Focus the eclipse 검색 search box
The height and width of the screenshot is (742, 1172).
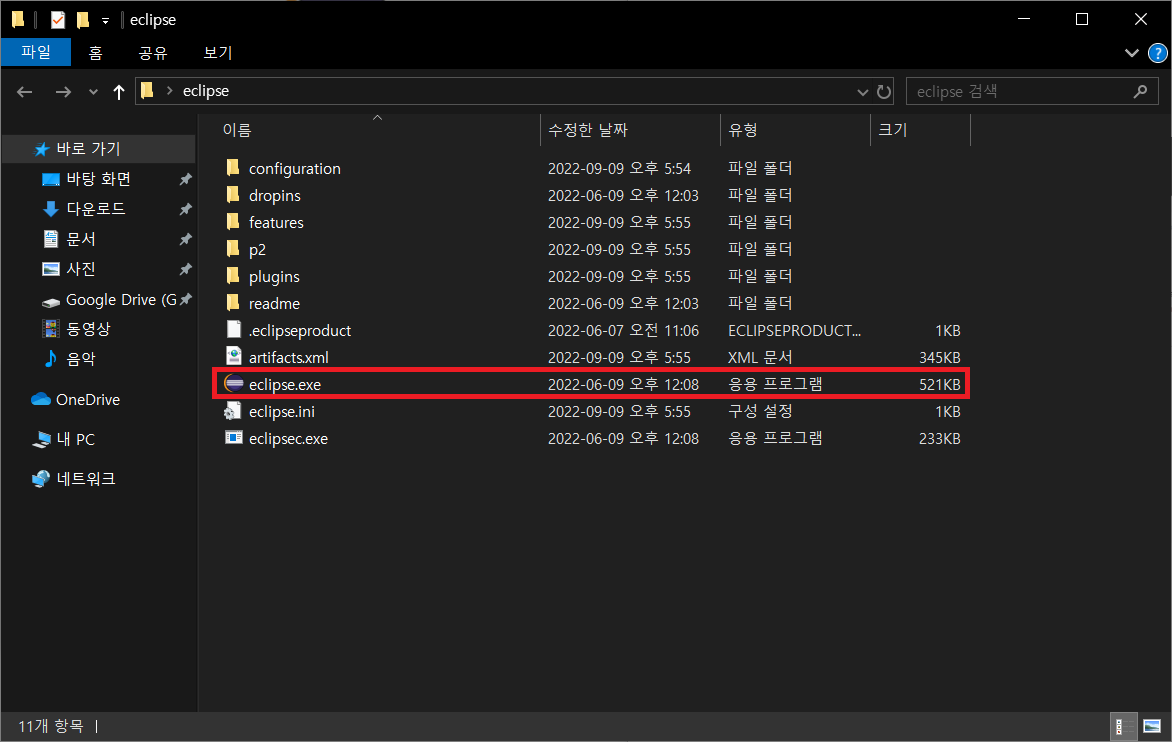(x=1032, y=91)
